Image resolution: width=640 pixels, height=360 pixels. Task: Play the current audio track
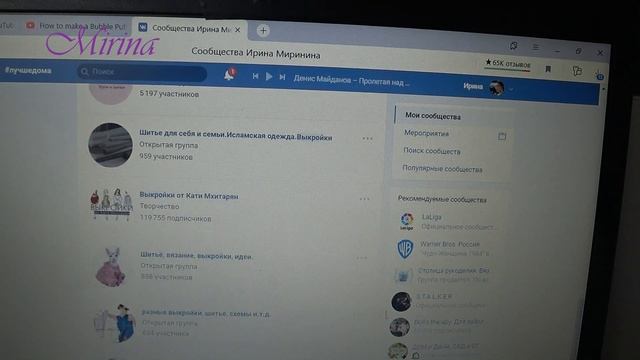click(x=269, y=76)
